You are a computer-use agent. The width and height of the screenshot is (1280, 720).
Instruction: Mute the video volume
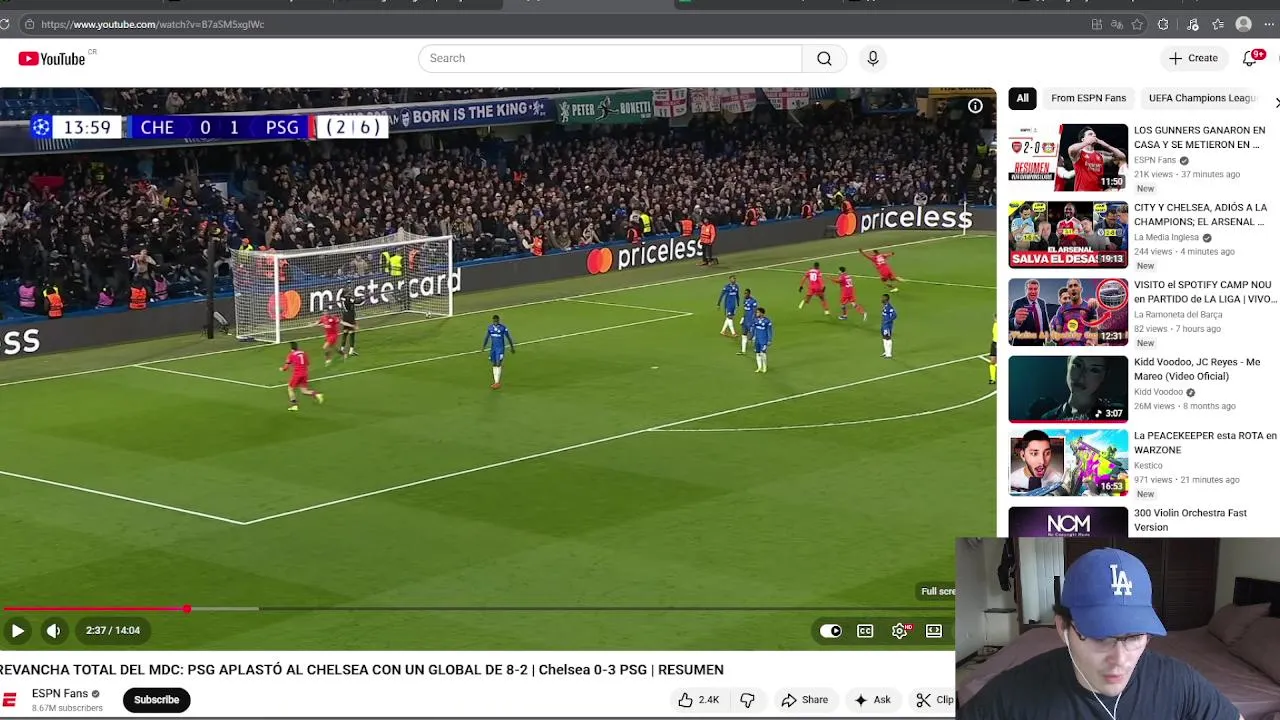(54, 630)
